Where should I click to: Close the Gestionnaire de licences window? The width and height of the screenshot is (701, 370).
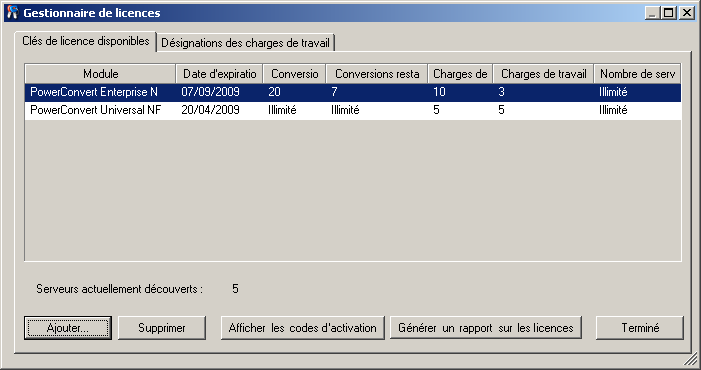click(x=686, y=13)
